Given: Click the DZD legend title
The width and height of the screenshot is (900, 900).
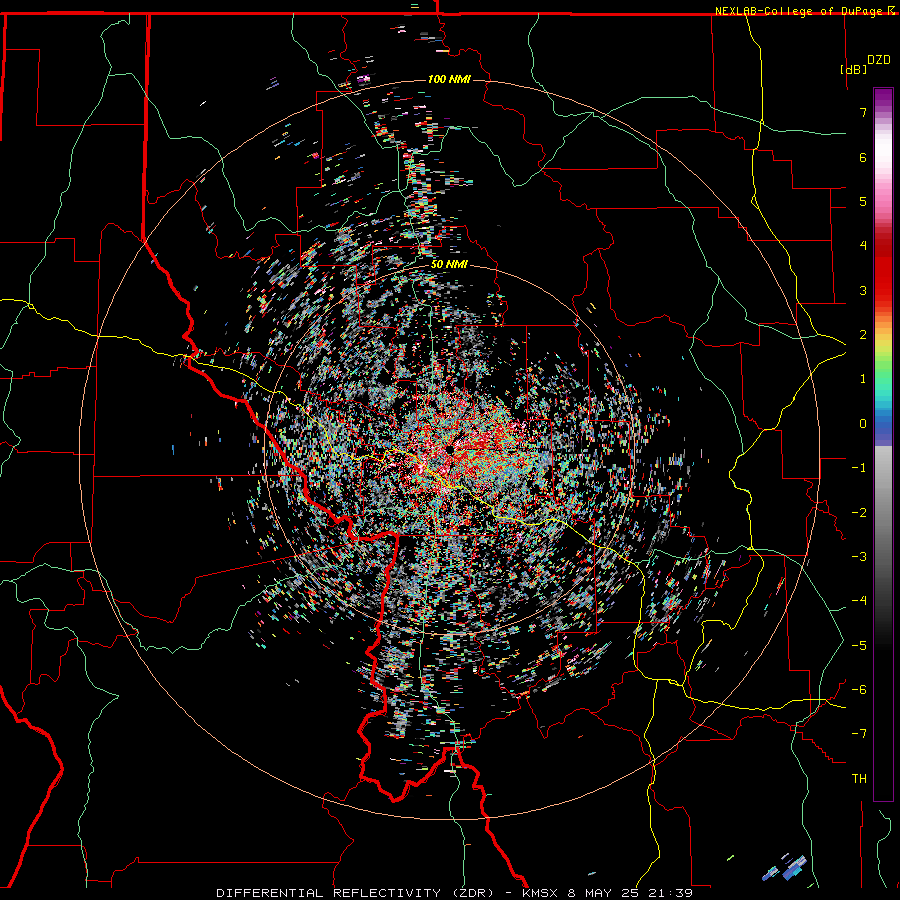Looking at the screenshot, I should (x=879, y=60).
